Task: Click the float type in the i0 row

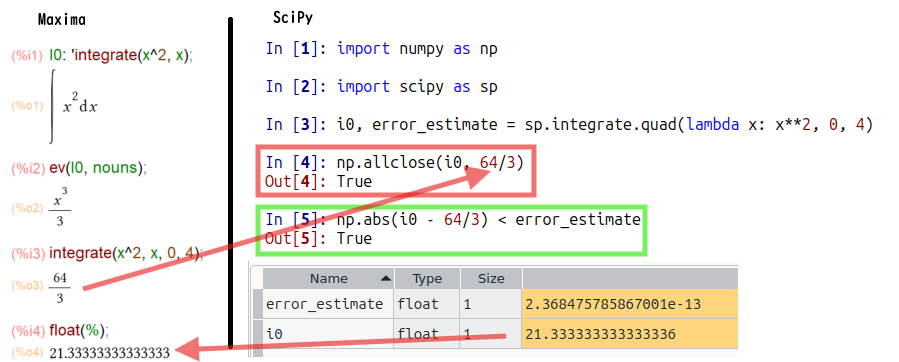Action: click(x=427, y=334)
